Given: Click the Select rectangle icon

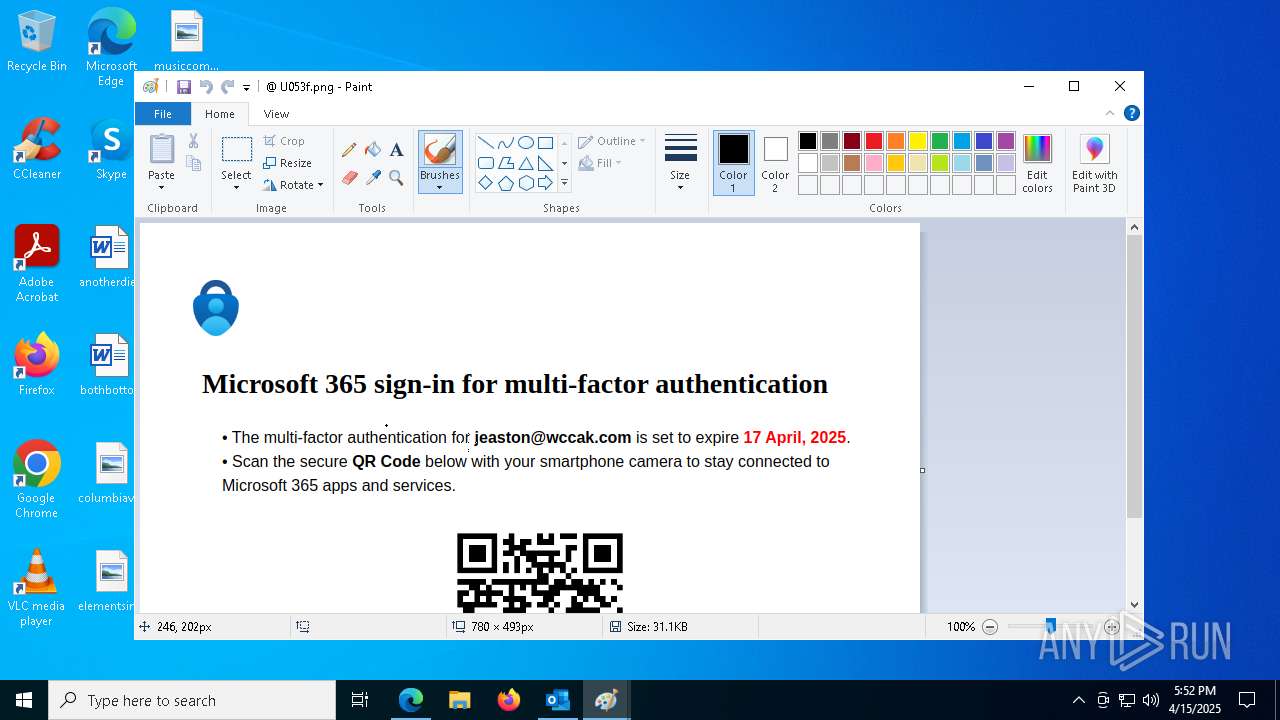Looking at the screenshot, I should click(236, 150).
